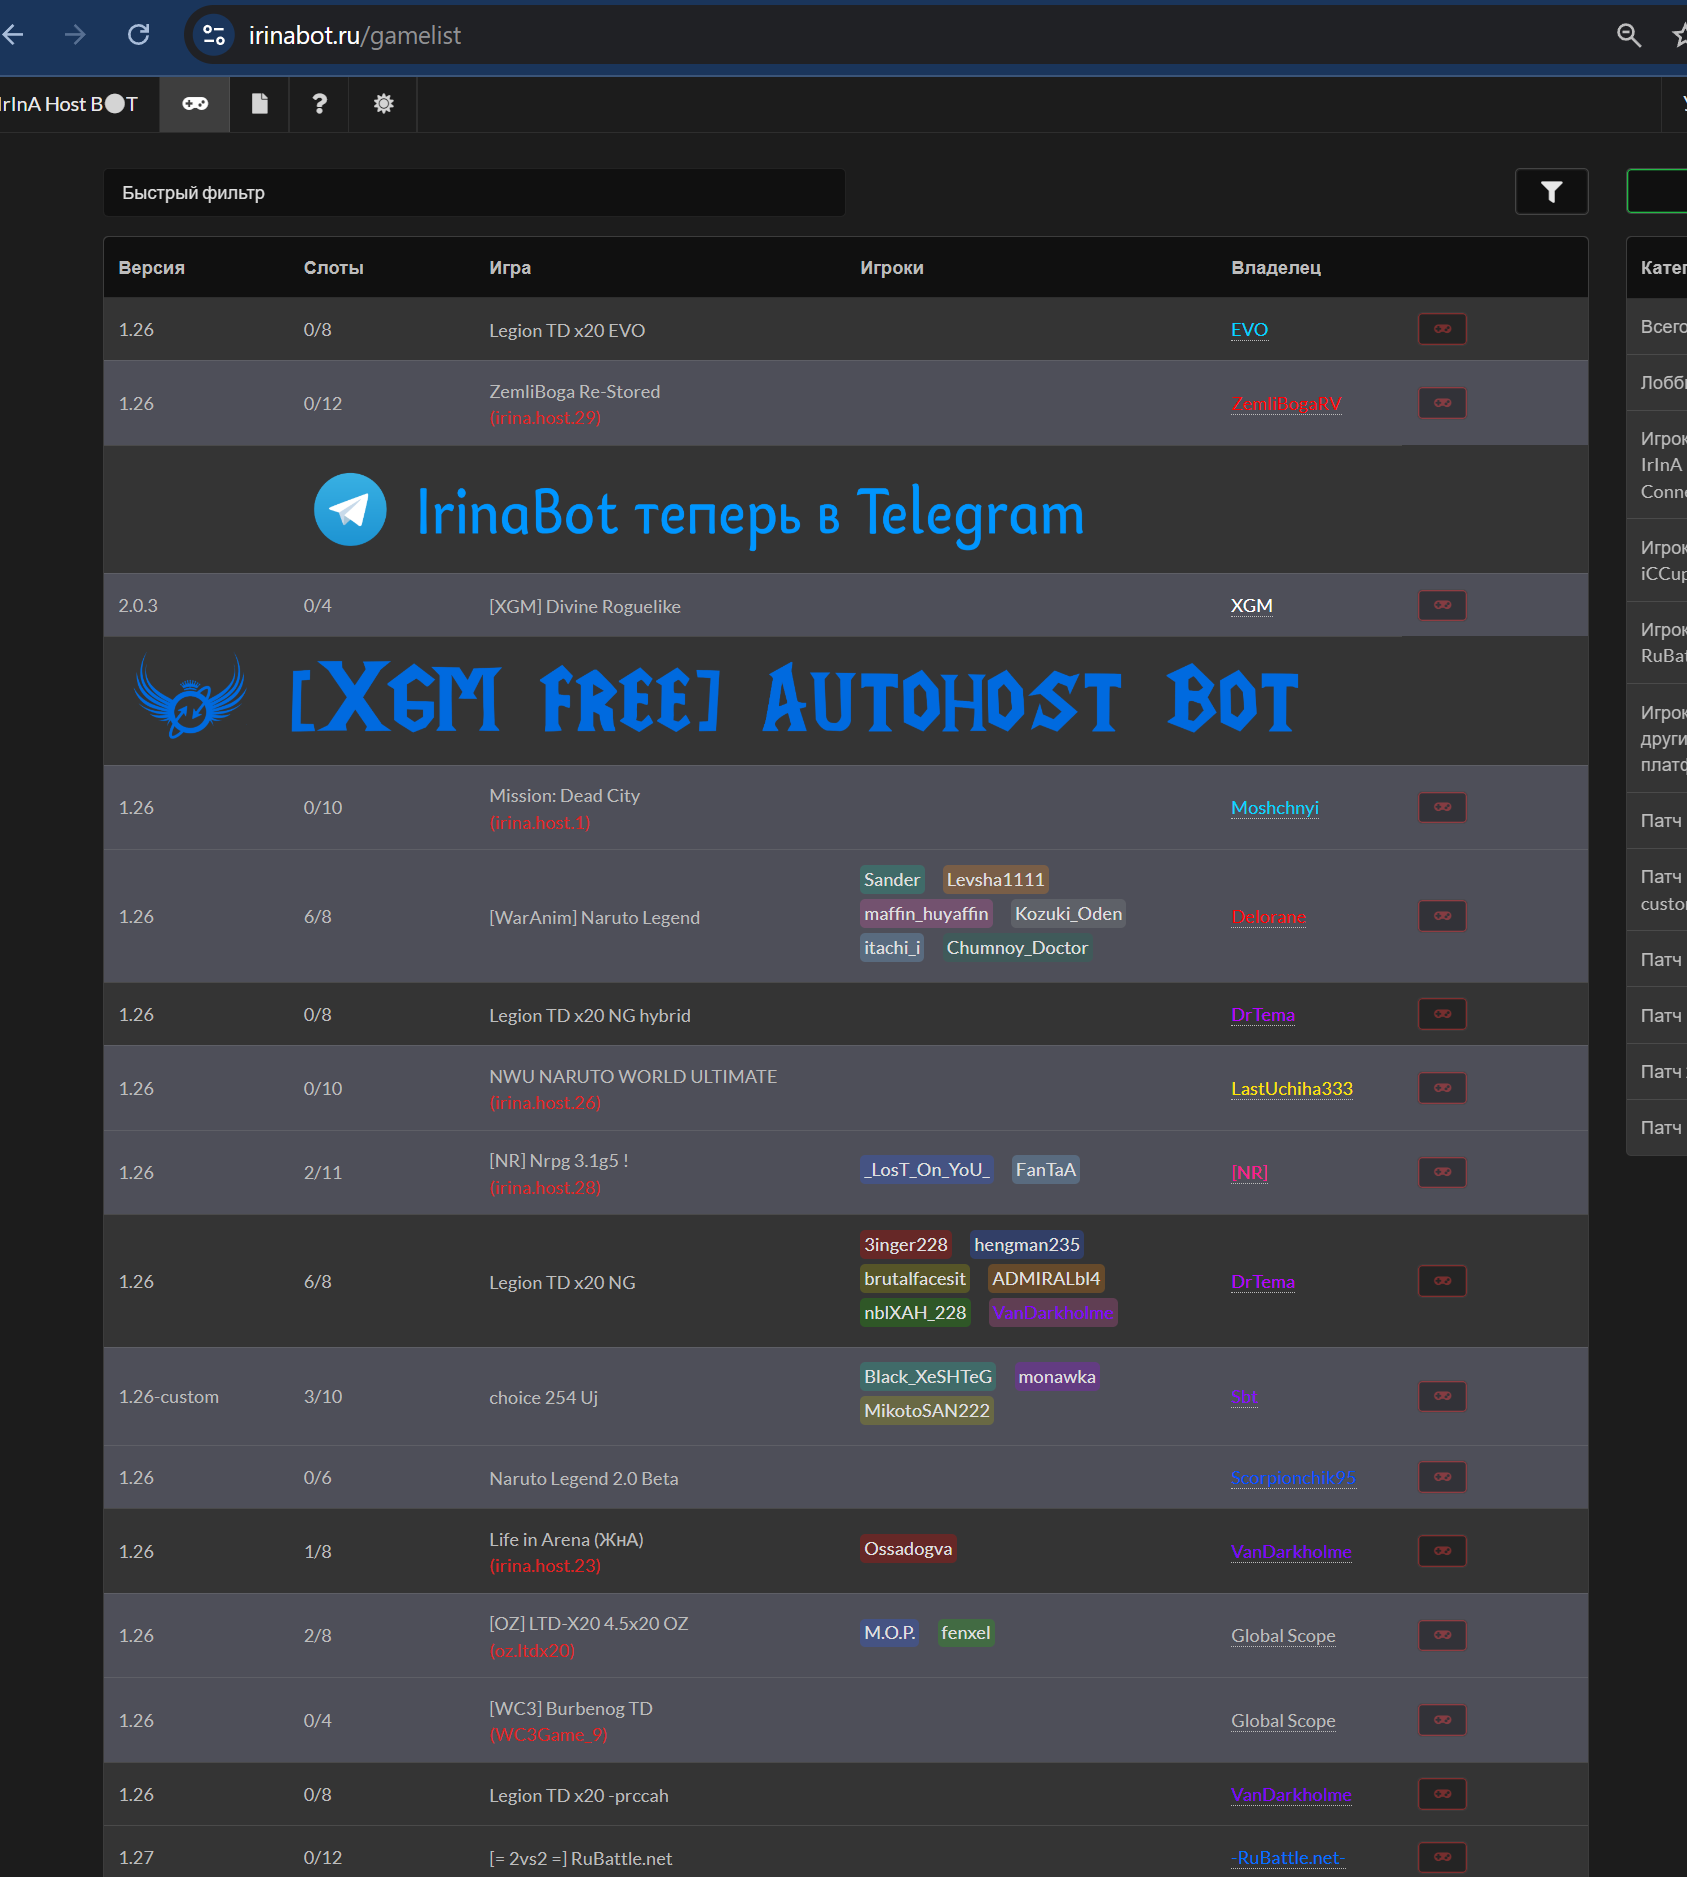Click the red link icon for choice 254 Uj
The height and width of the screenshot is (1877, 1687).
1442,1396
